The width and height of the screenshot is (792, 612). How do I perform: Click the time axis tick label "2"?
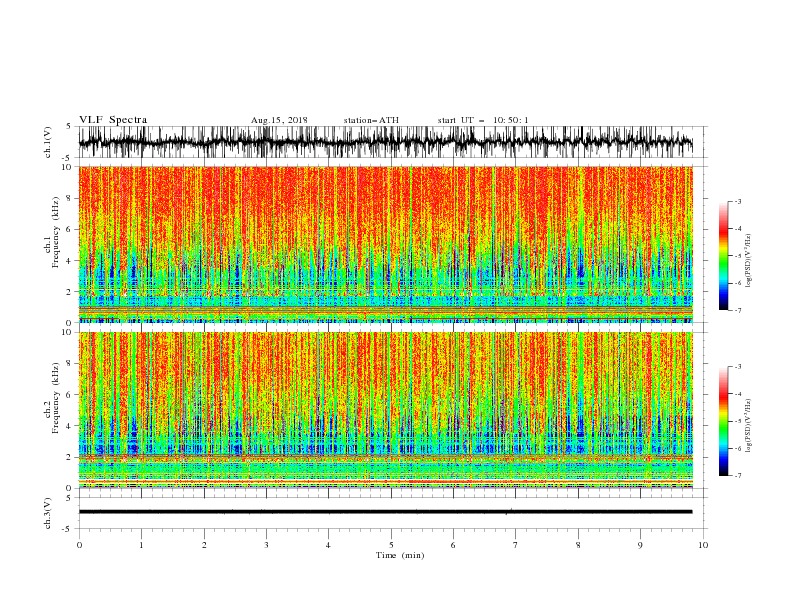[x=204, y=545]
